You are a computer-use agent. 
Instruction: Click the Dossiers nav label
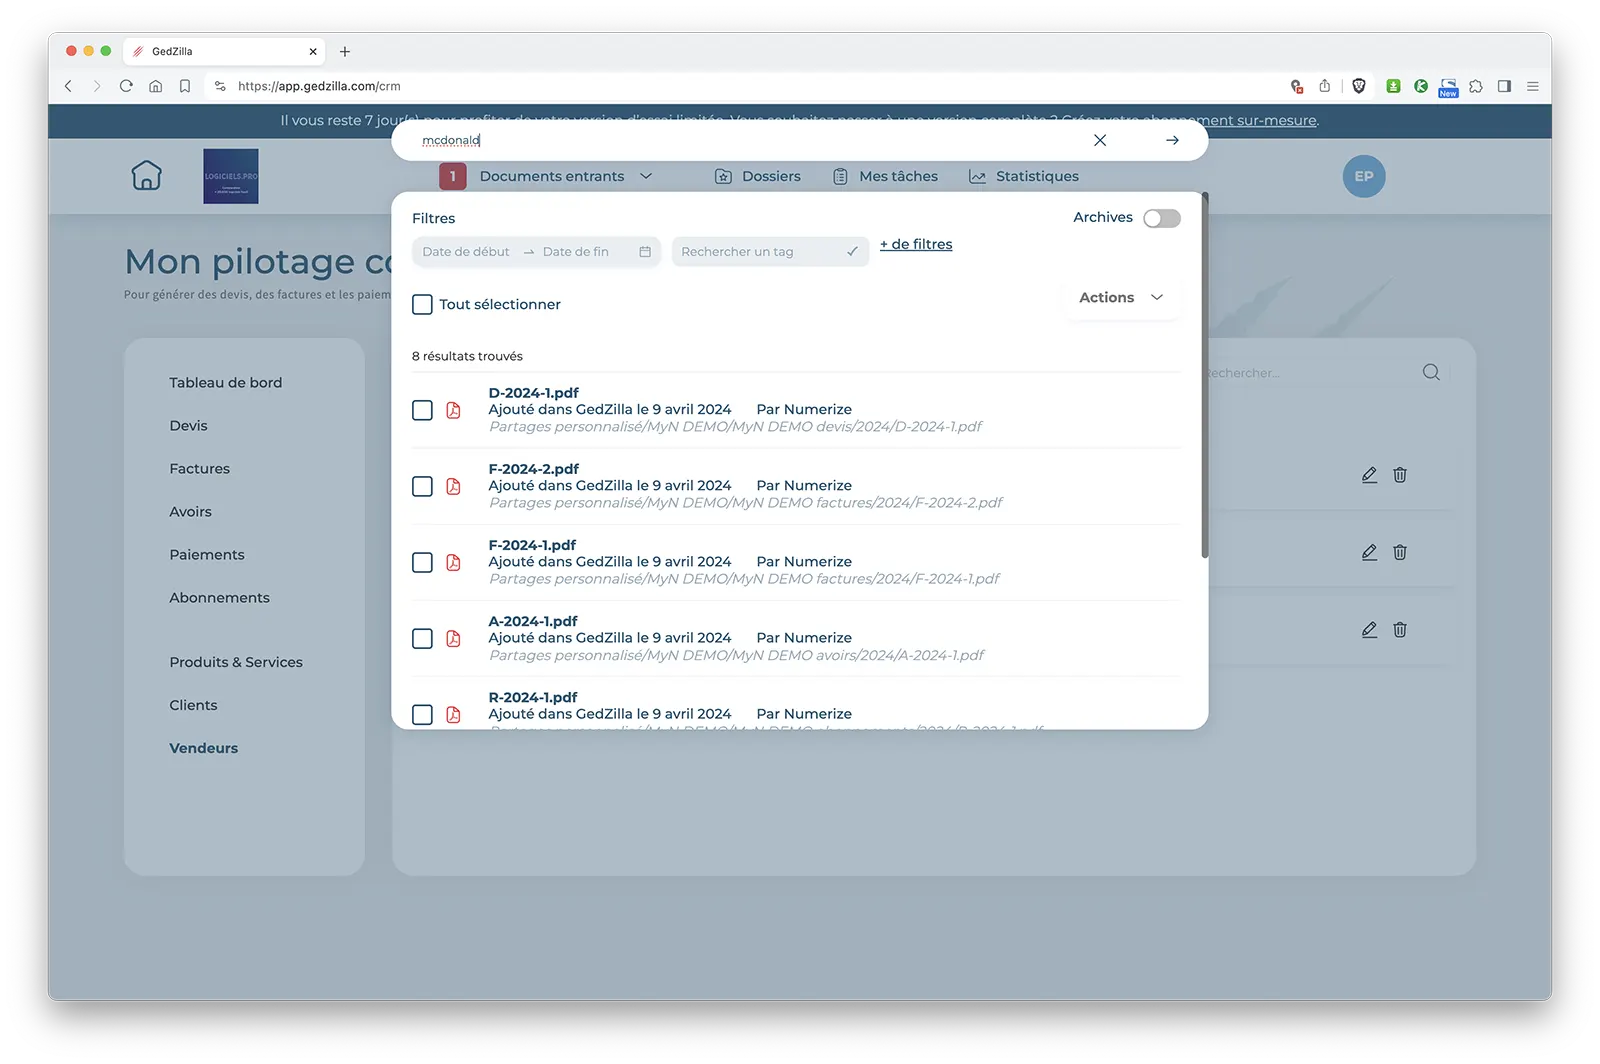(x=771, y=176)
